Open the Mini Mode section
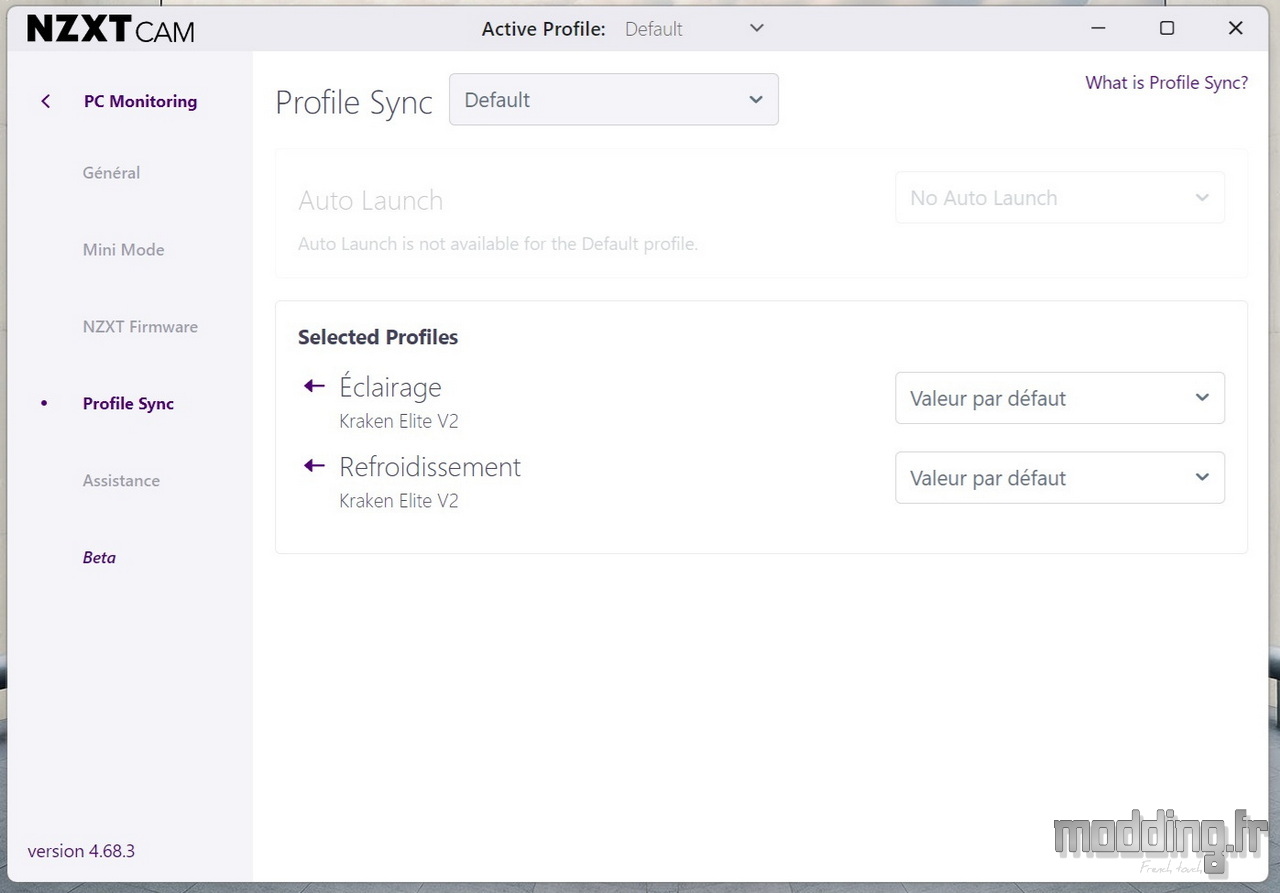Screen dimensions: 1280x893 tap(123, 250)
